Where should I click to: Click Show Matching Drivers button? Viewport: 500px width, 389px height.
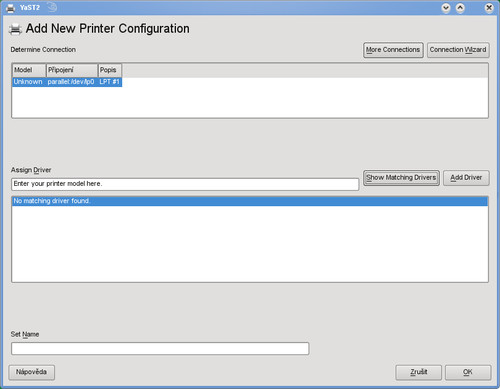coord(401,178)
